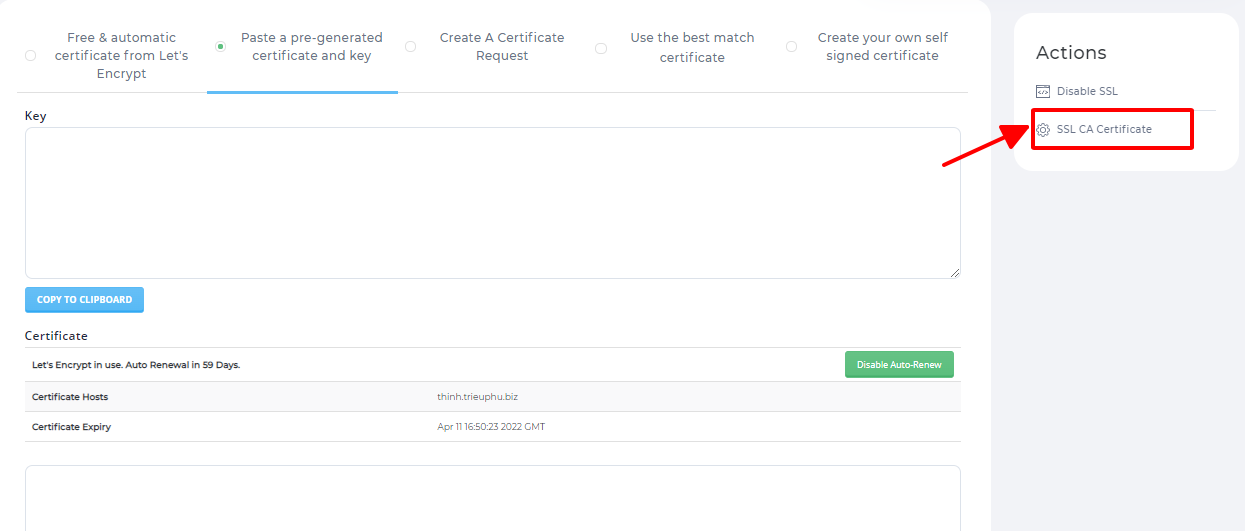1245x531 pixels.
Task: Click the Disable Auto-Renew button
Action: 899,365
